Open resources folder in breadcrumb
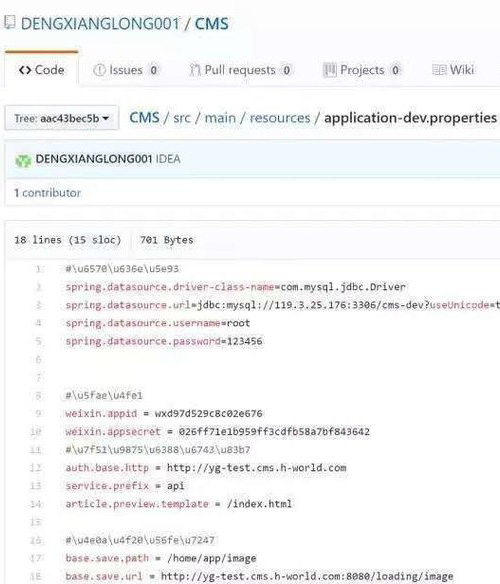Viewport: 500px width, 584px height. coord(280,118)
